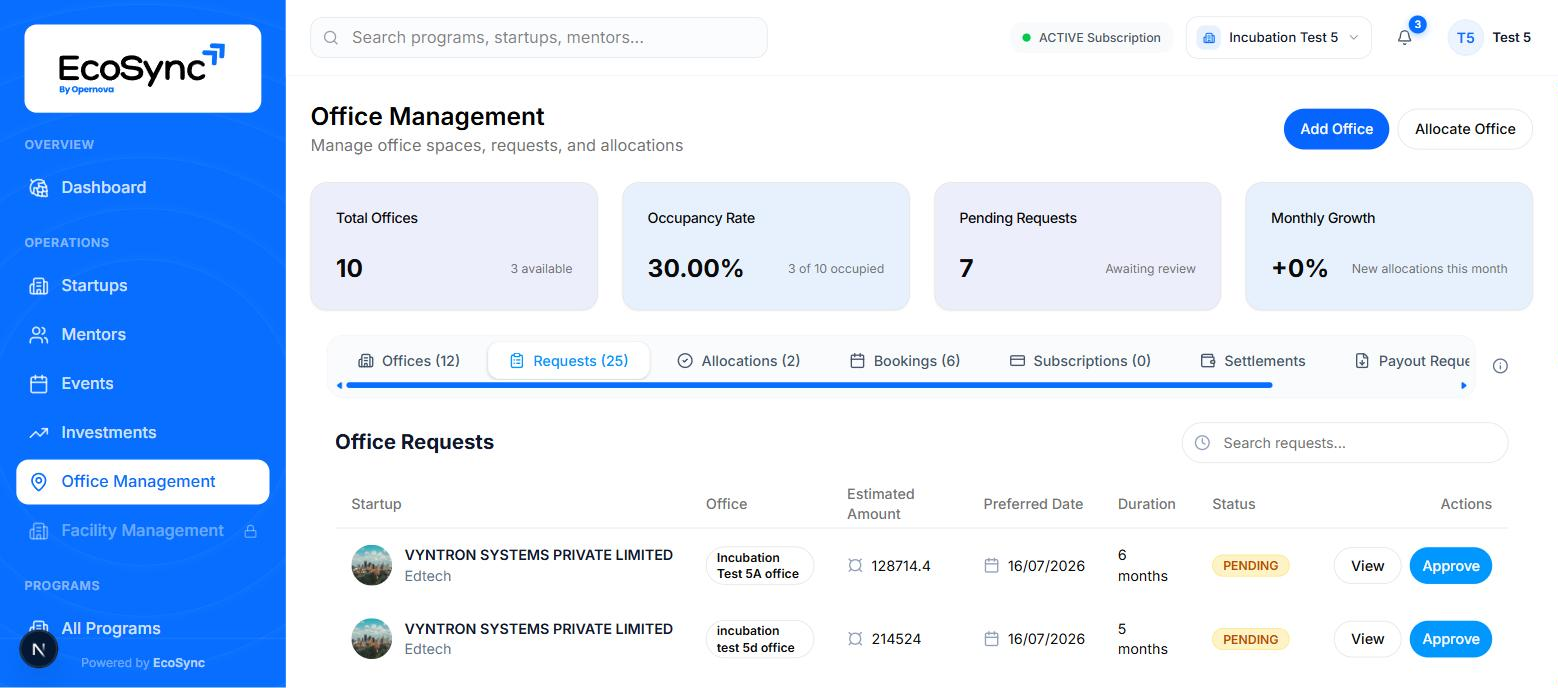Click the PENDING badge in the 6 months row

(1251, 565)
